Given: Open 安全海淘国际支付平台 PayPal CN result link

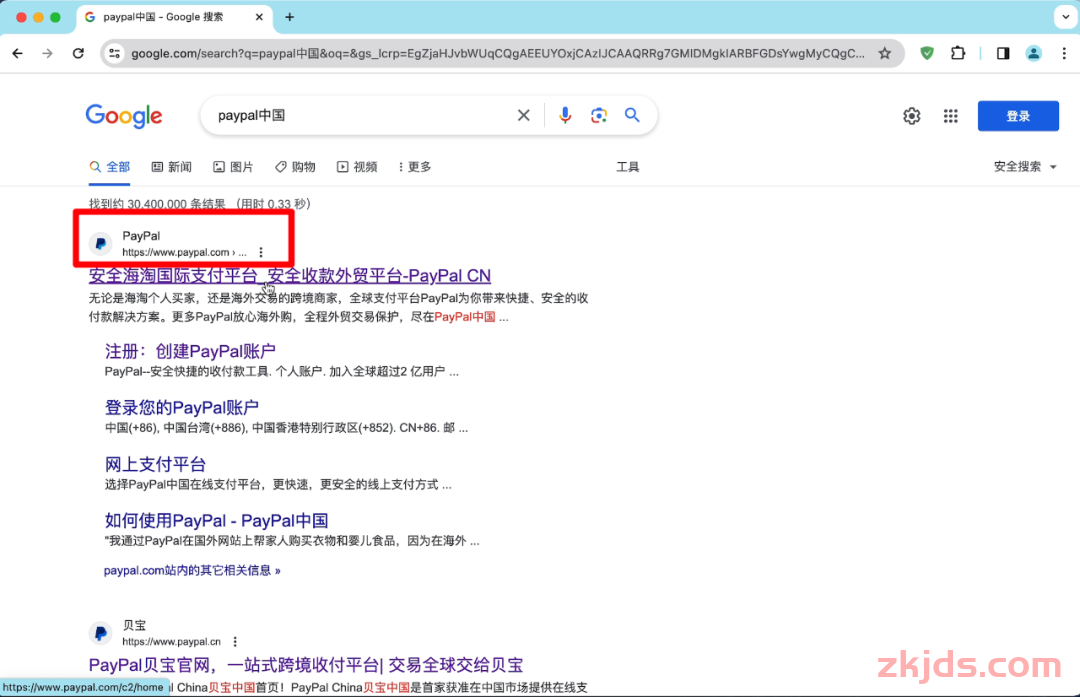Looking at the screenshot, I should coord(289,275).
